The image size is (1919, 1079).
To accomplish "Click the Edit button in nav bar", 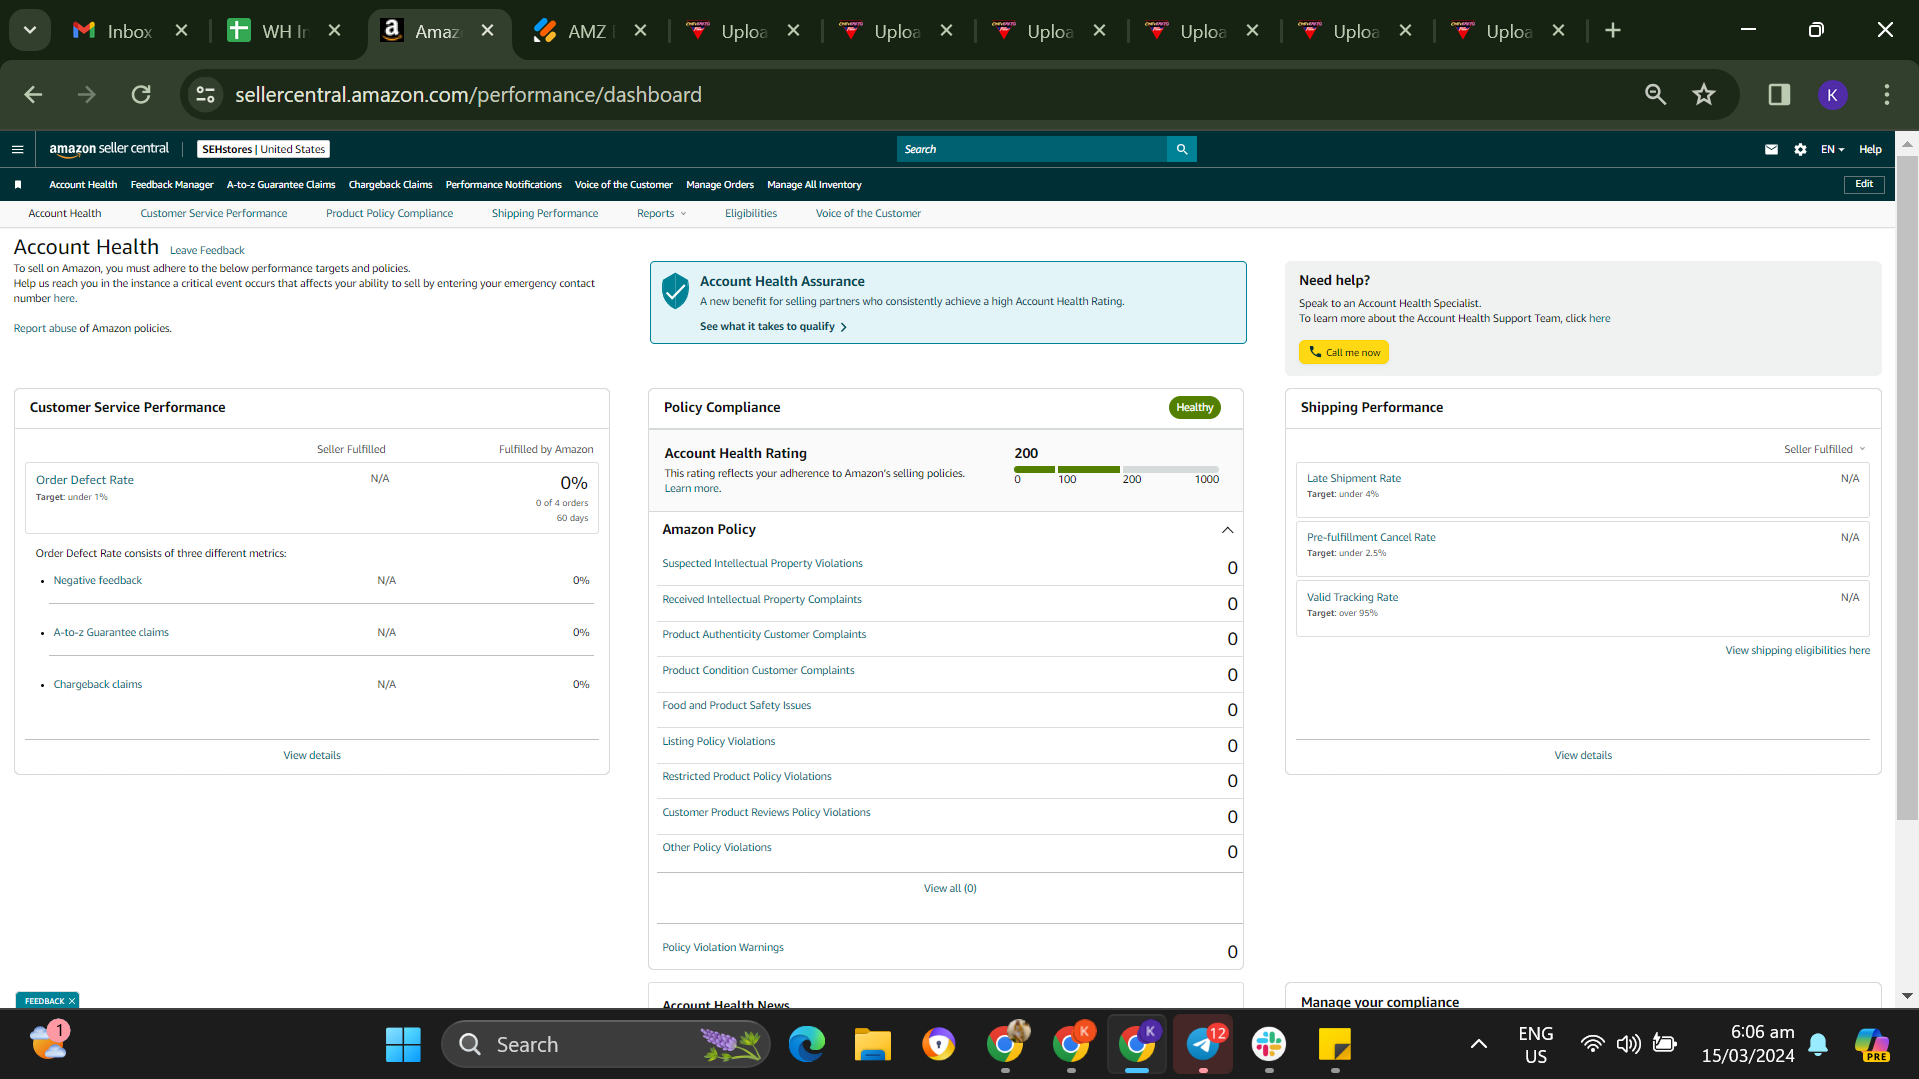I will coord(1864,184).
